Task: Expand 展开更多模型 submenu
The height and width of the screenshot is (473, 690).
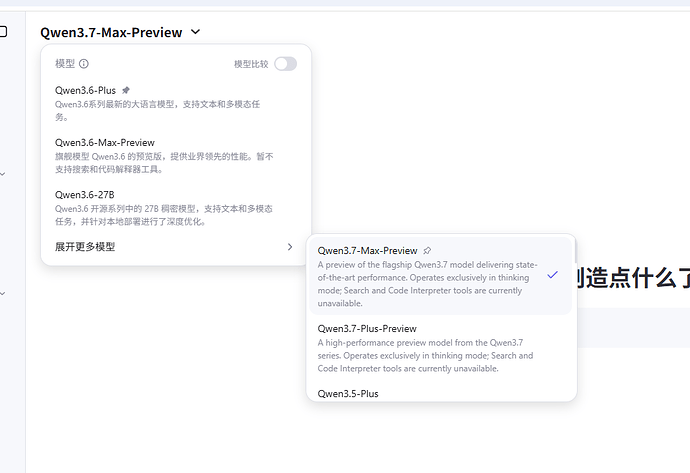Action: (176, 247)
